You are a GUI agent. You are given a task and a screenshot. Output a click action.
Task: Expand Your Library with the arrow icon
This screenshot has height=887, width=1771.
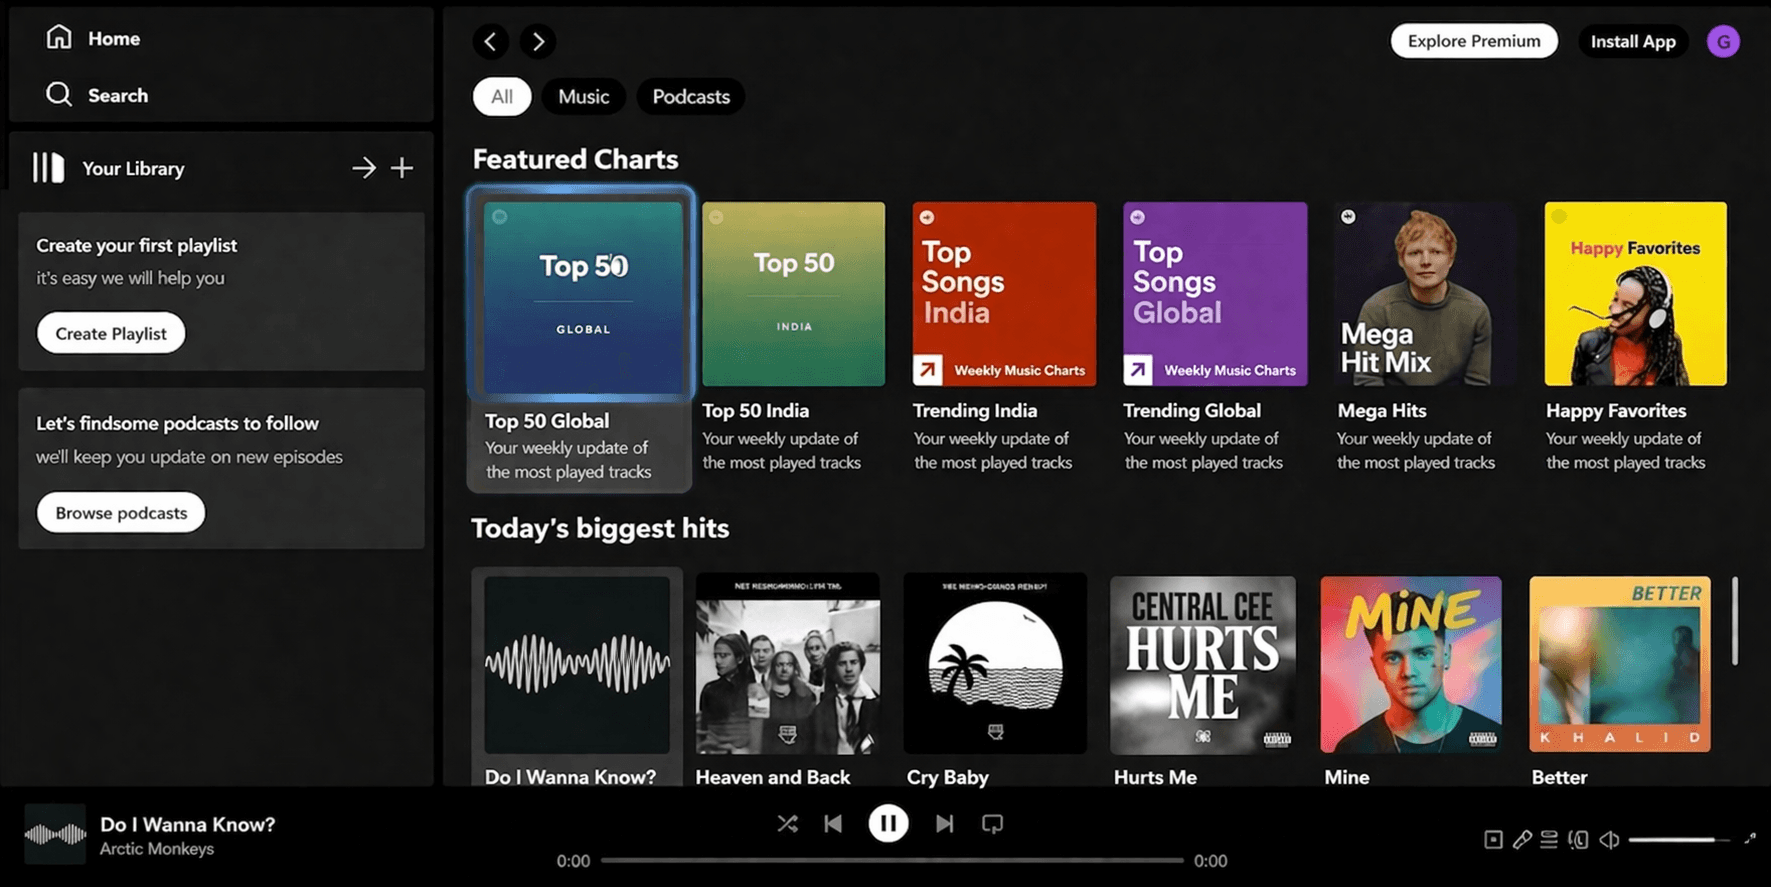click(x=364, y=168)
